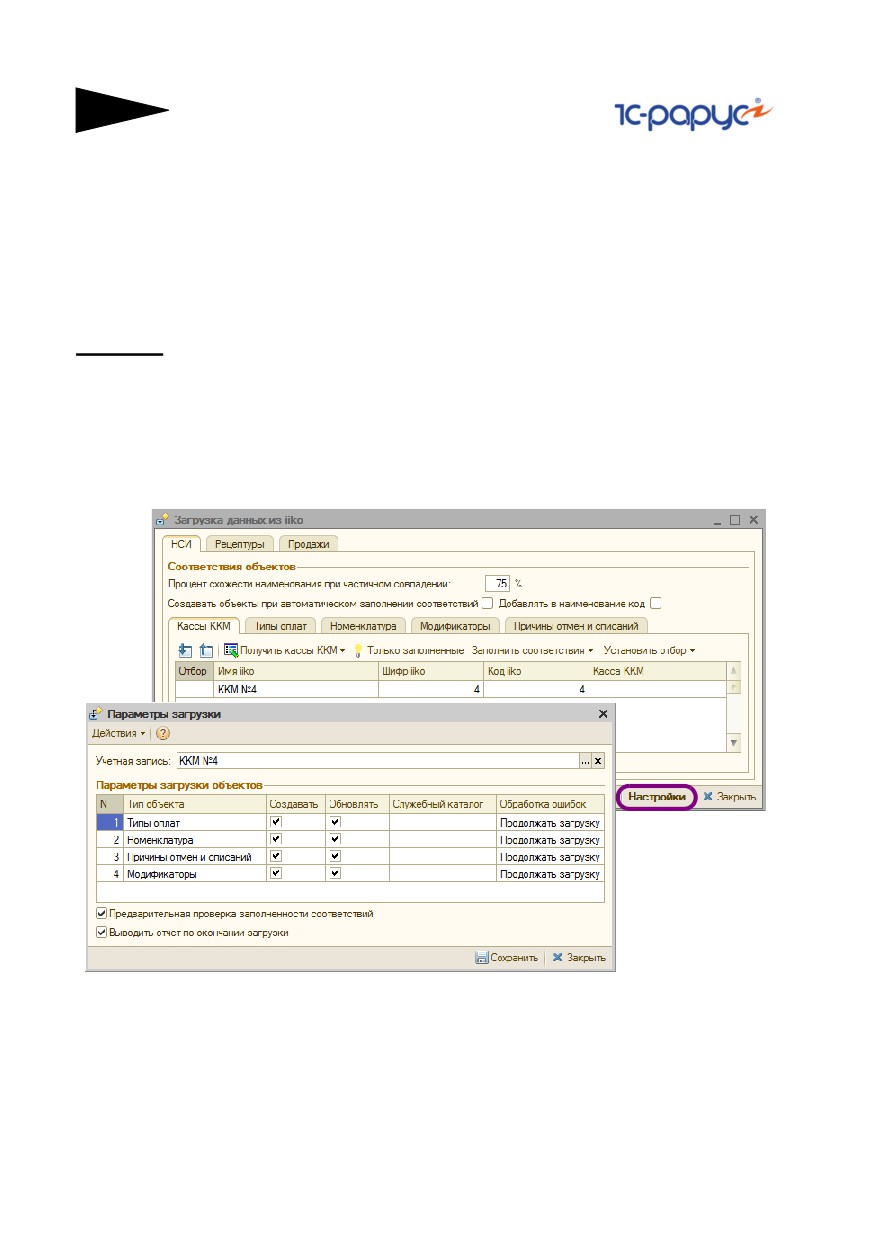Select the ККМ №4 row cell
This screenshot has height=1239, width=875.
pyautogui.click(x=296, y=689)
